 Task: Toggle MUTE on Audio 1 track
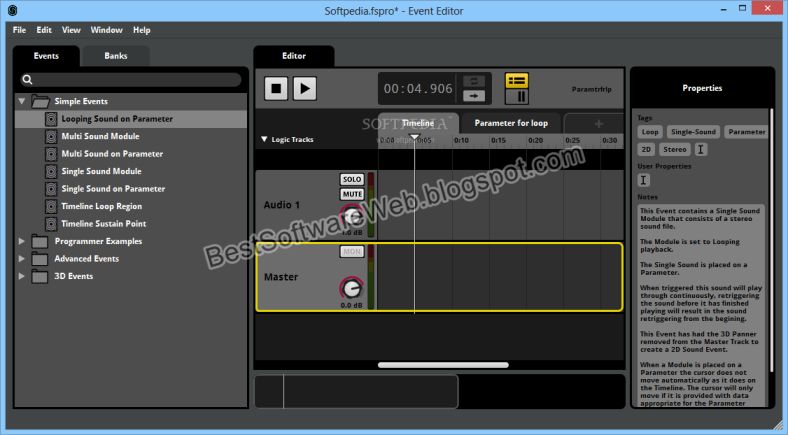[x=352, y=194]
